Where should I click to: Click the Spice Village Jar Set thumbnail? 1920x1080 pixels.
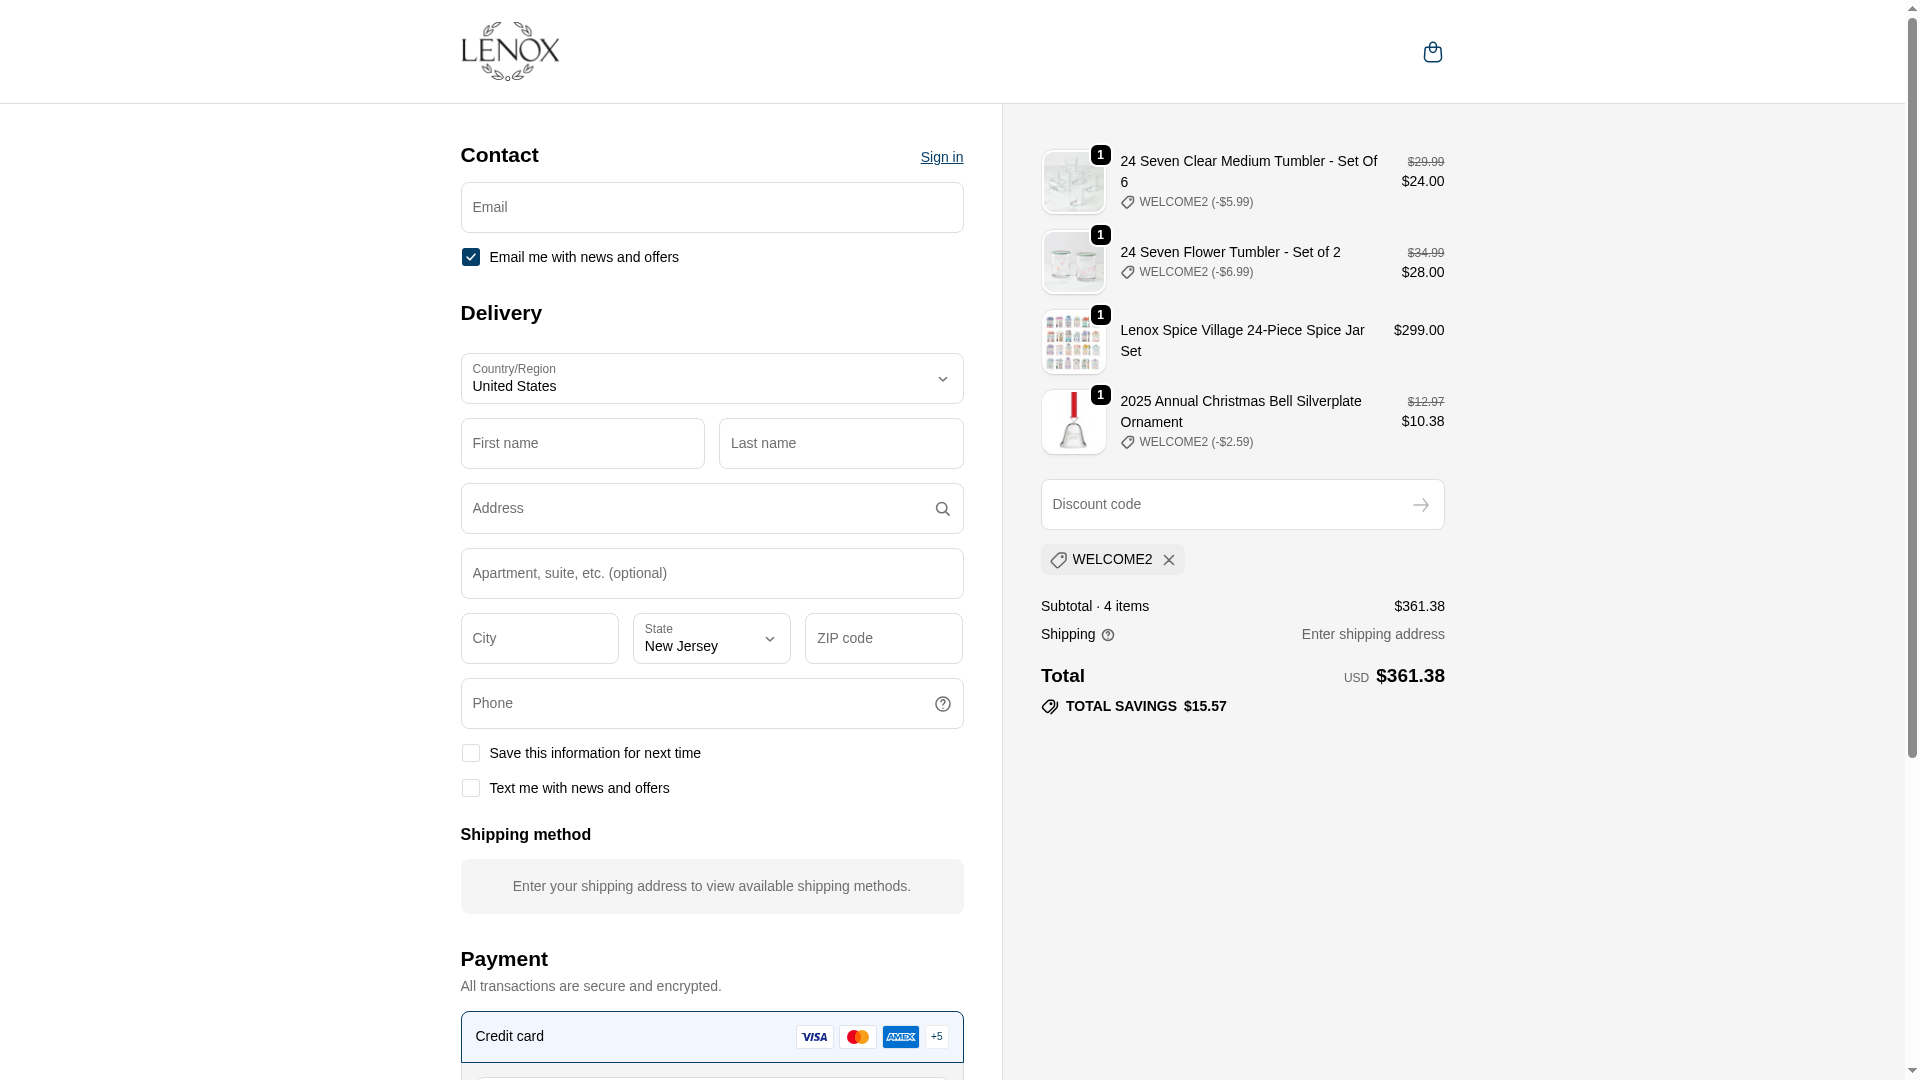click(1073, 342)
